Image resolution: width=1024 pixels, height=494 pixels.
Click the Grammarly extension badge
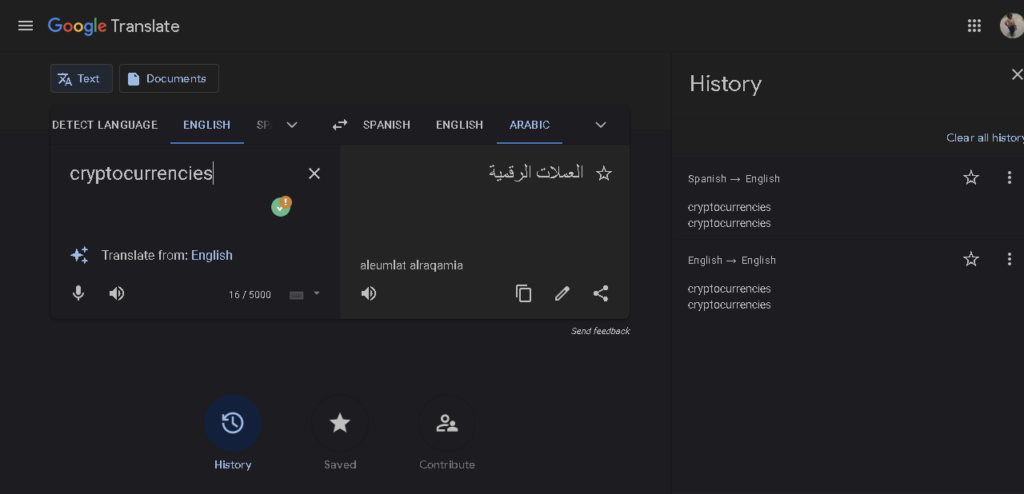pyautogui.click(x=281, y=206)
